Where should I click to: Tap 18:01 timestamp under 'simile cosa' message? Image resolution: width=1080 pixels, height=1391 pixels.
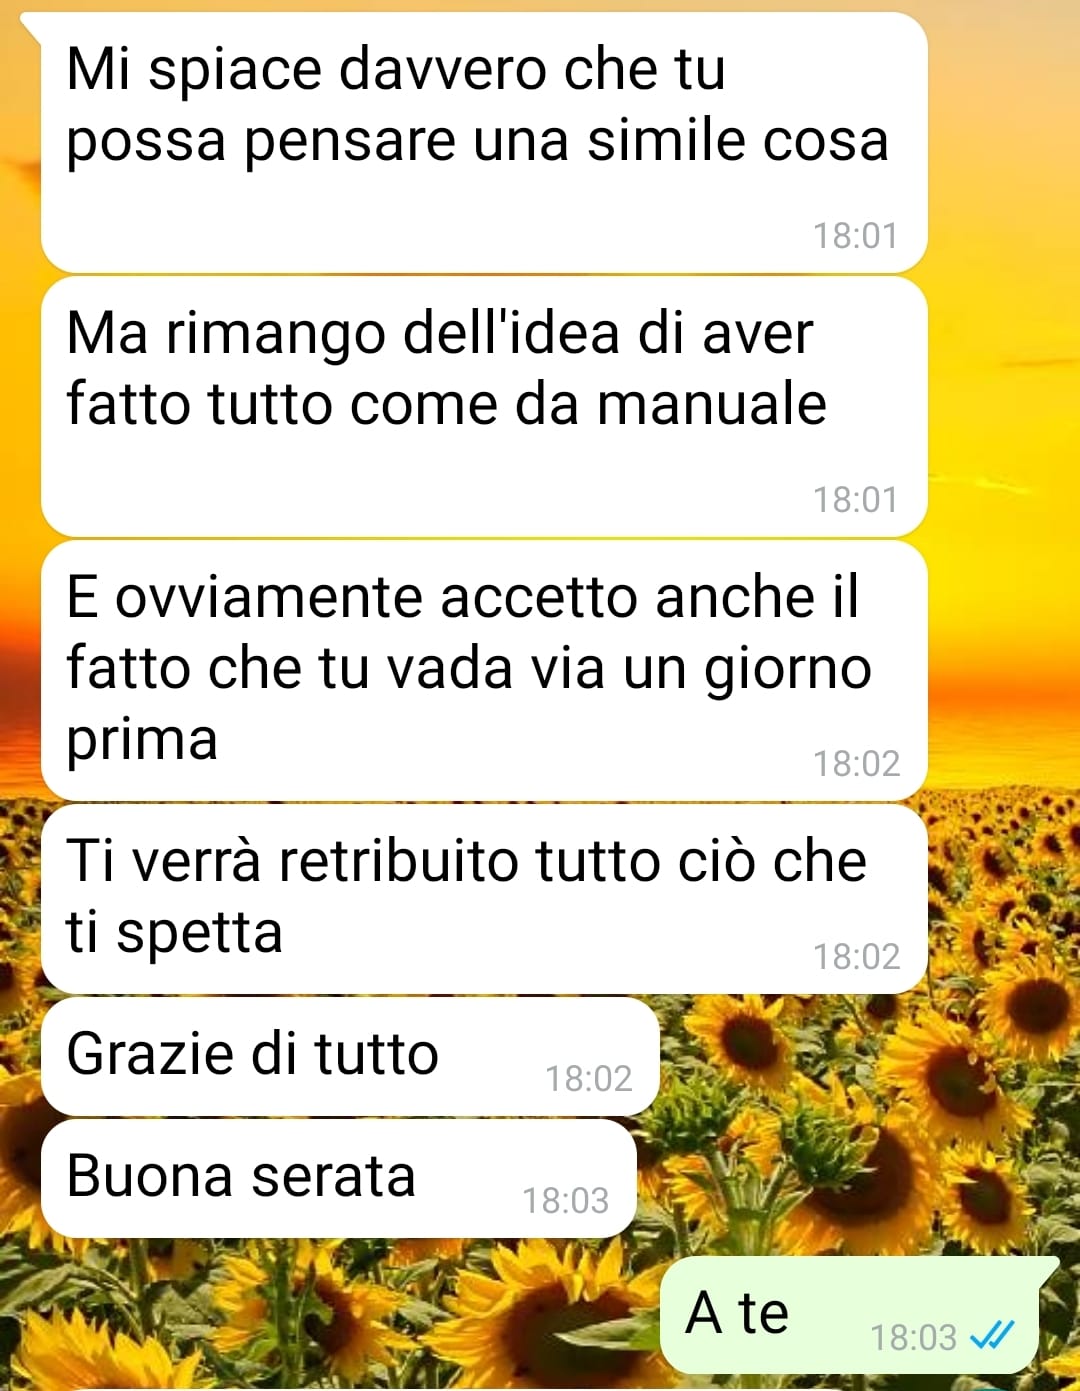(856, 236)
